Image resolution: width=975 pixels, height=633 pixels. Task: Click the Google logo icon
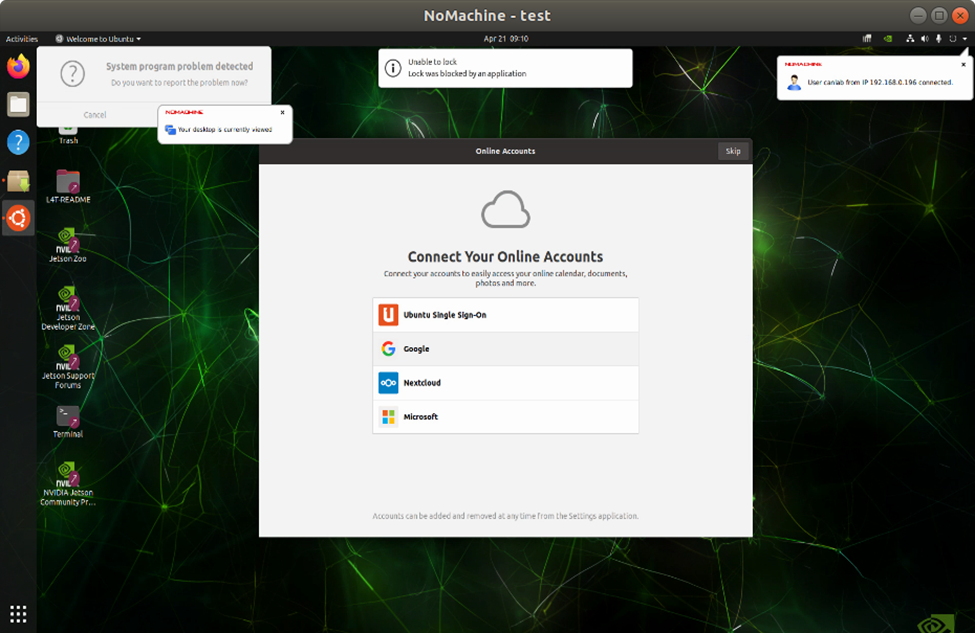388,349
